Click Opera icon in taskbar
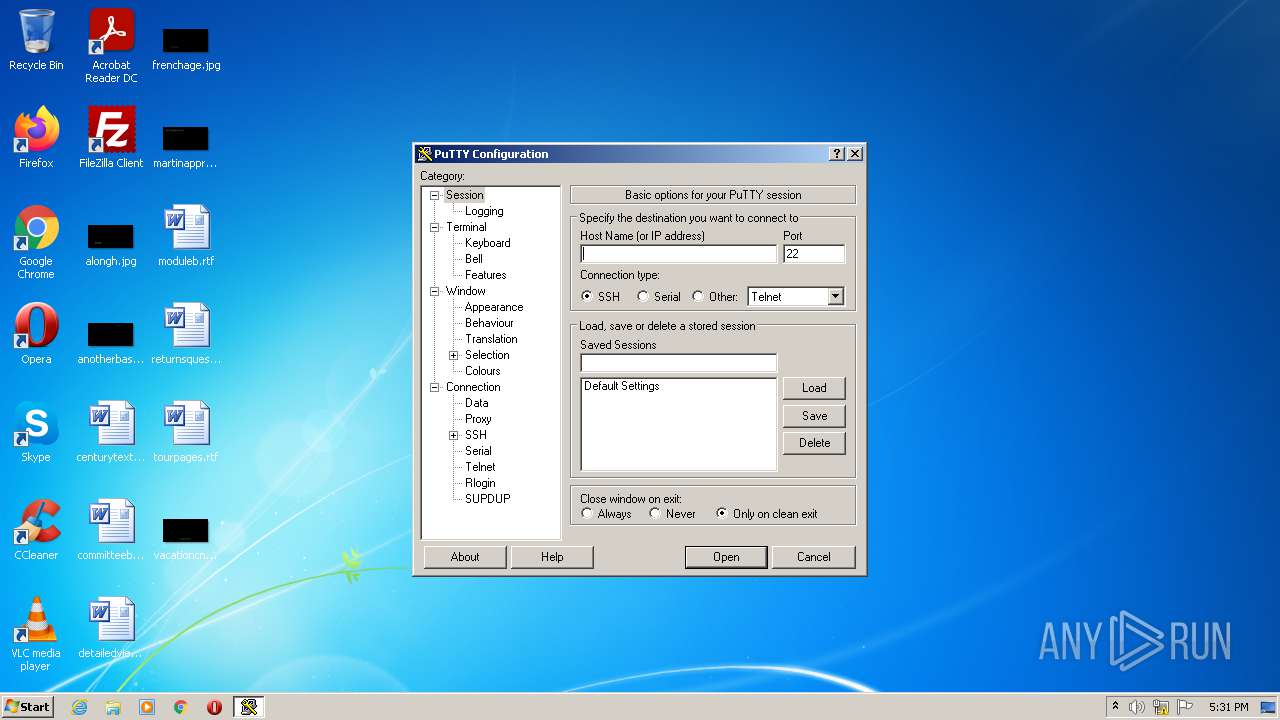Image resolution: width=1280 pixels, height=720 pixels. point(214,707)
